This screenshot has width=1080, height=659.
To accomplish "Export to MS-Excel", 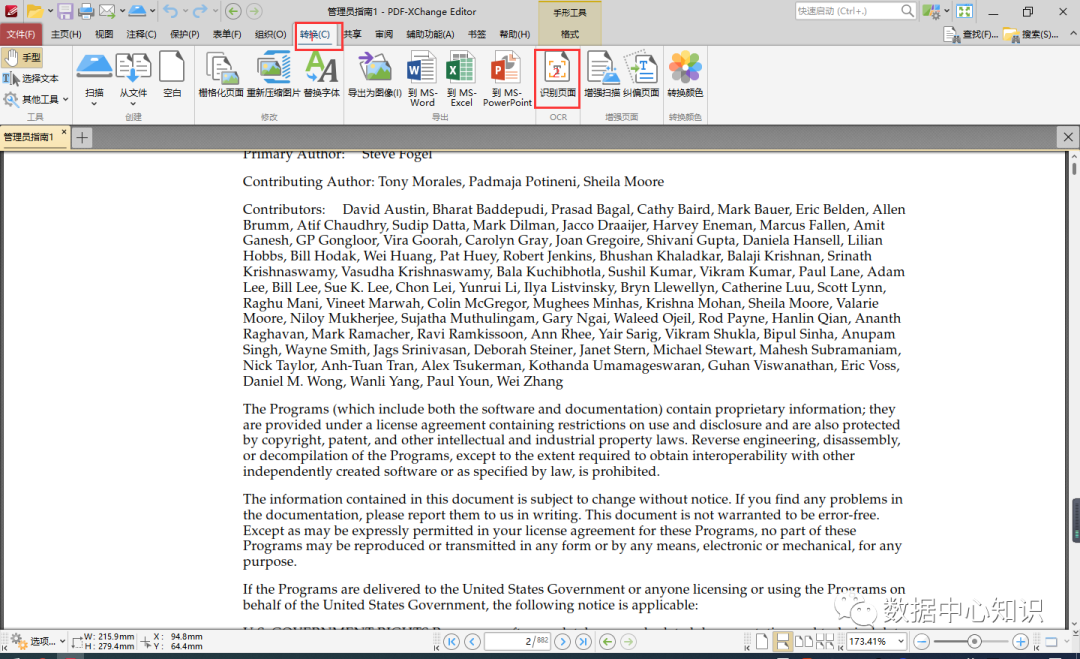I will pyautogui.click(x=461, y=79).
